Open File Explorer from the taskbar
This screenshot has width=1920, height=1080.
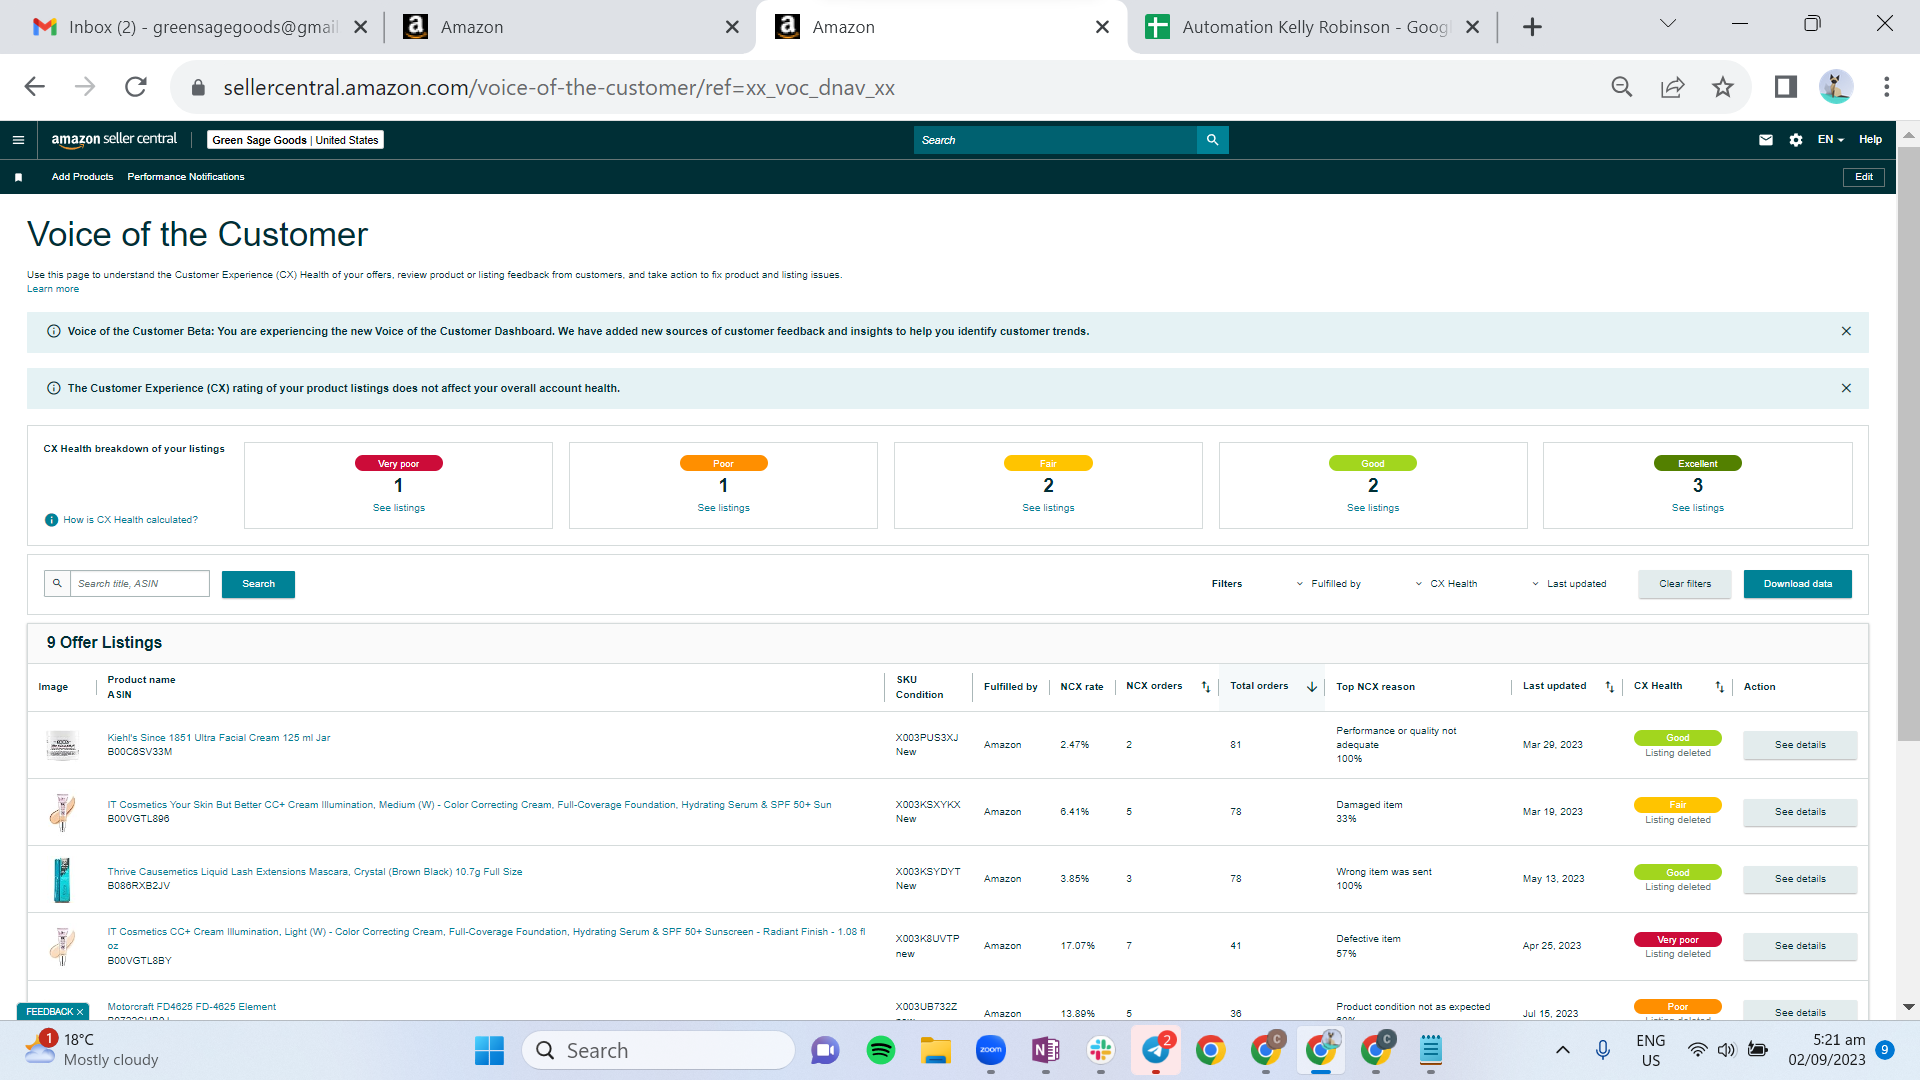click(936, 1050)
